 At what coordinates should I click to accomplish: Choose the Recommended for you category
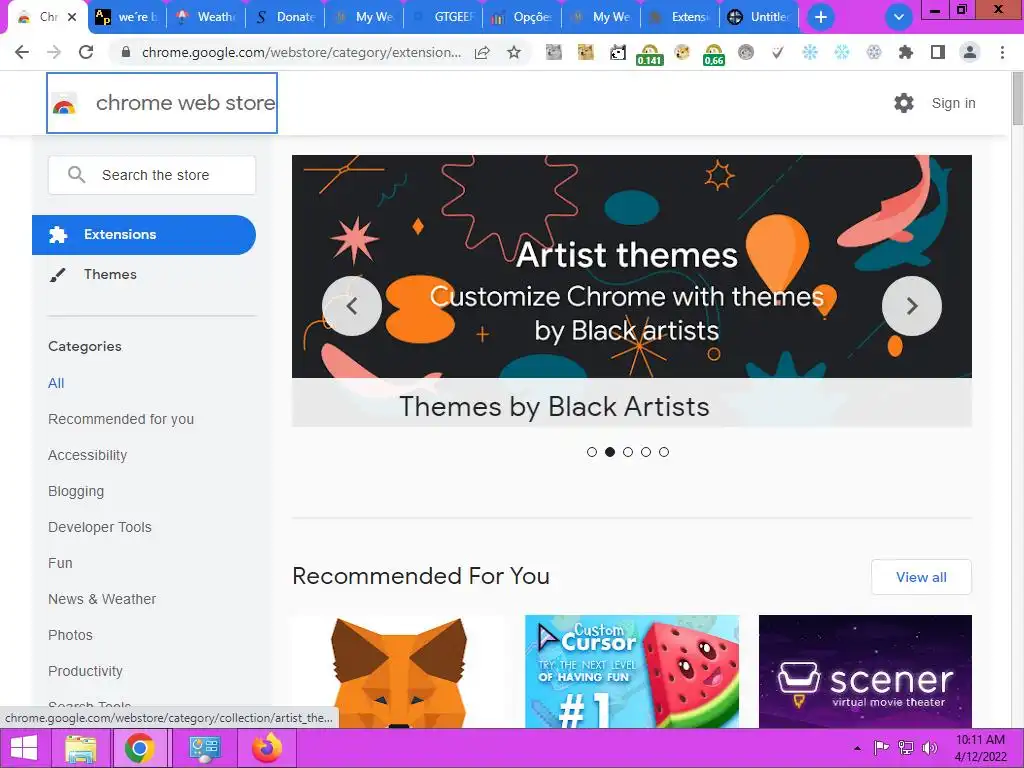[x=121, y=419]
